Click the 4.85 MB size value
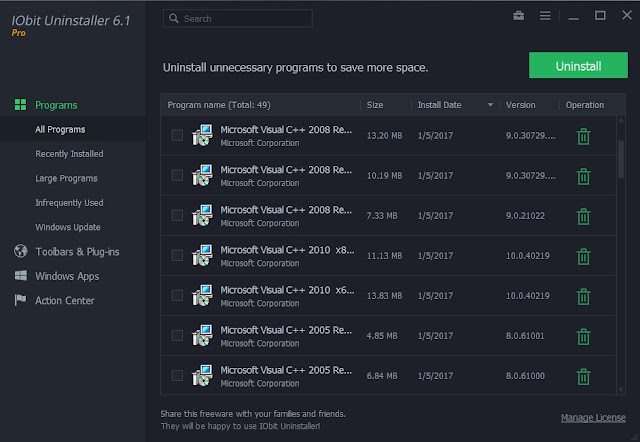The image size is (640, 442). click(382, 335)
